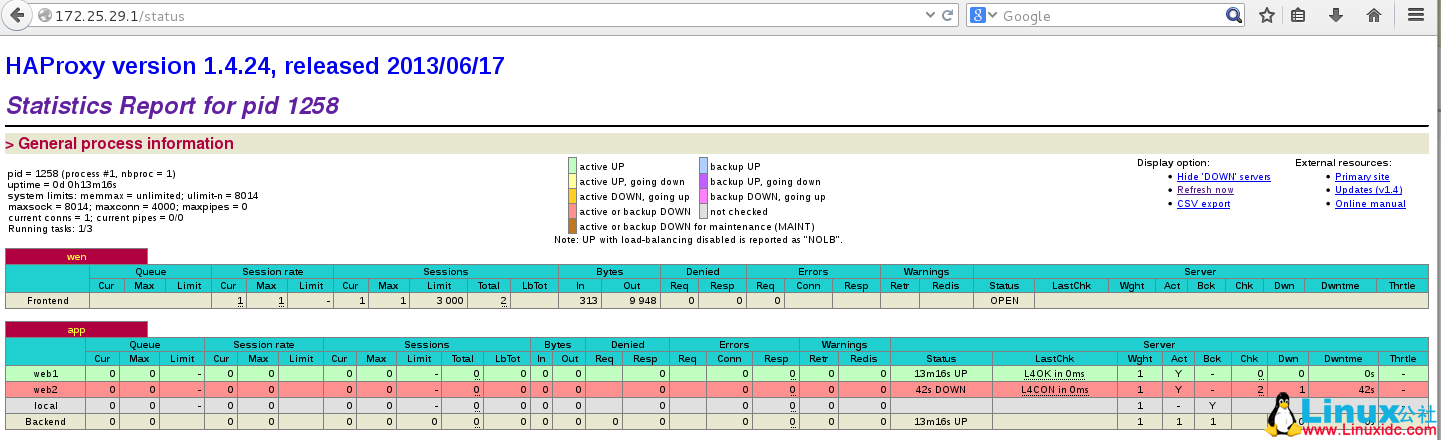Click the red 'active or backup DOWN' swatch
The image size is (1441, 440).
(x=572, y=211)
